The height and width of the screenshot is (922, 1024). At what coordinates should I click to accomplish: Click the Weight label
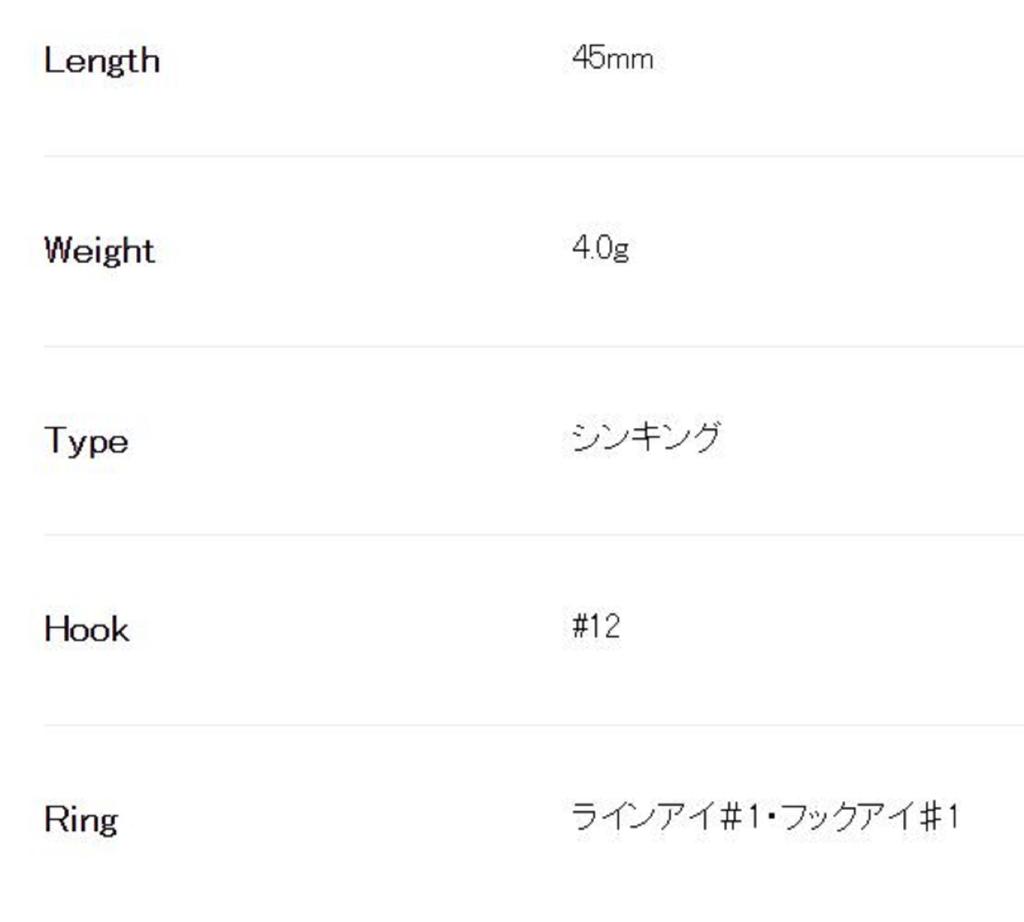tap(99, 250)
